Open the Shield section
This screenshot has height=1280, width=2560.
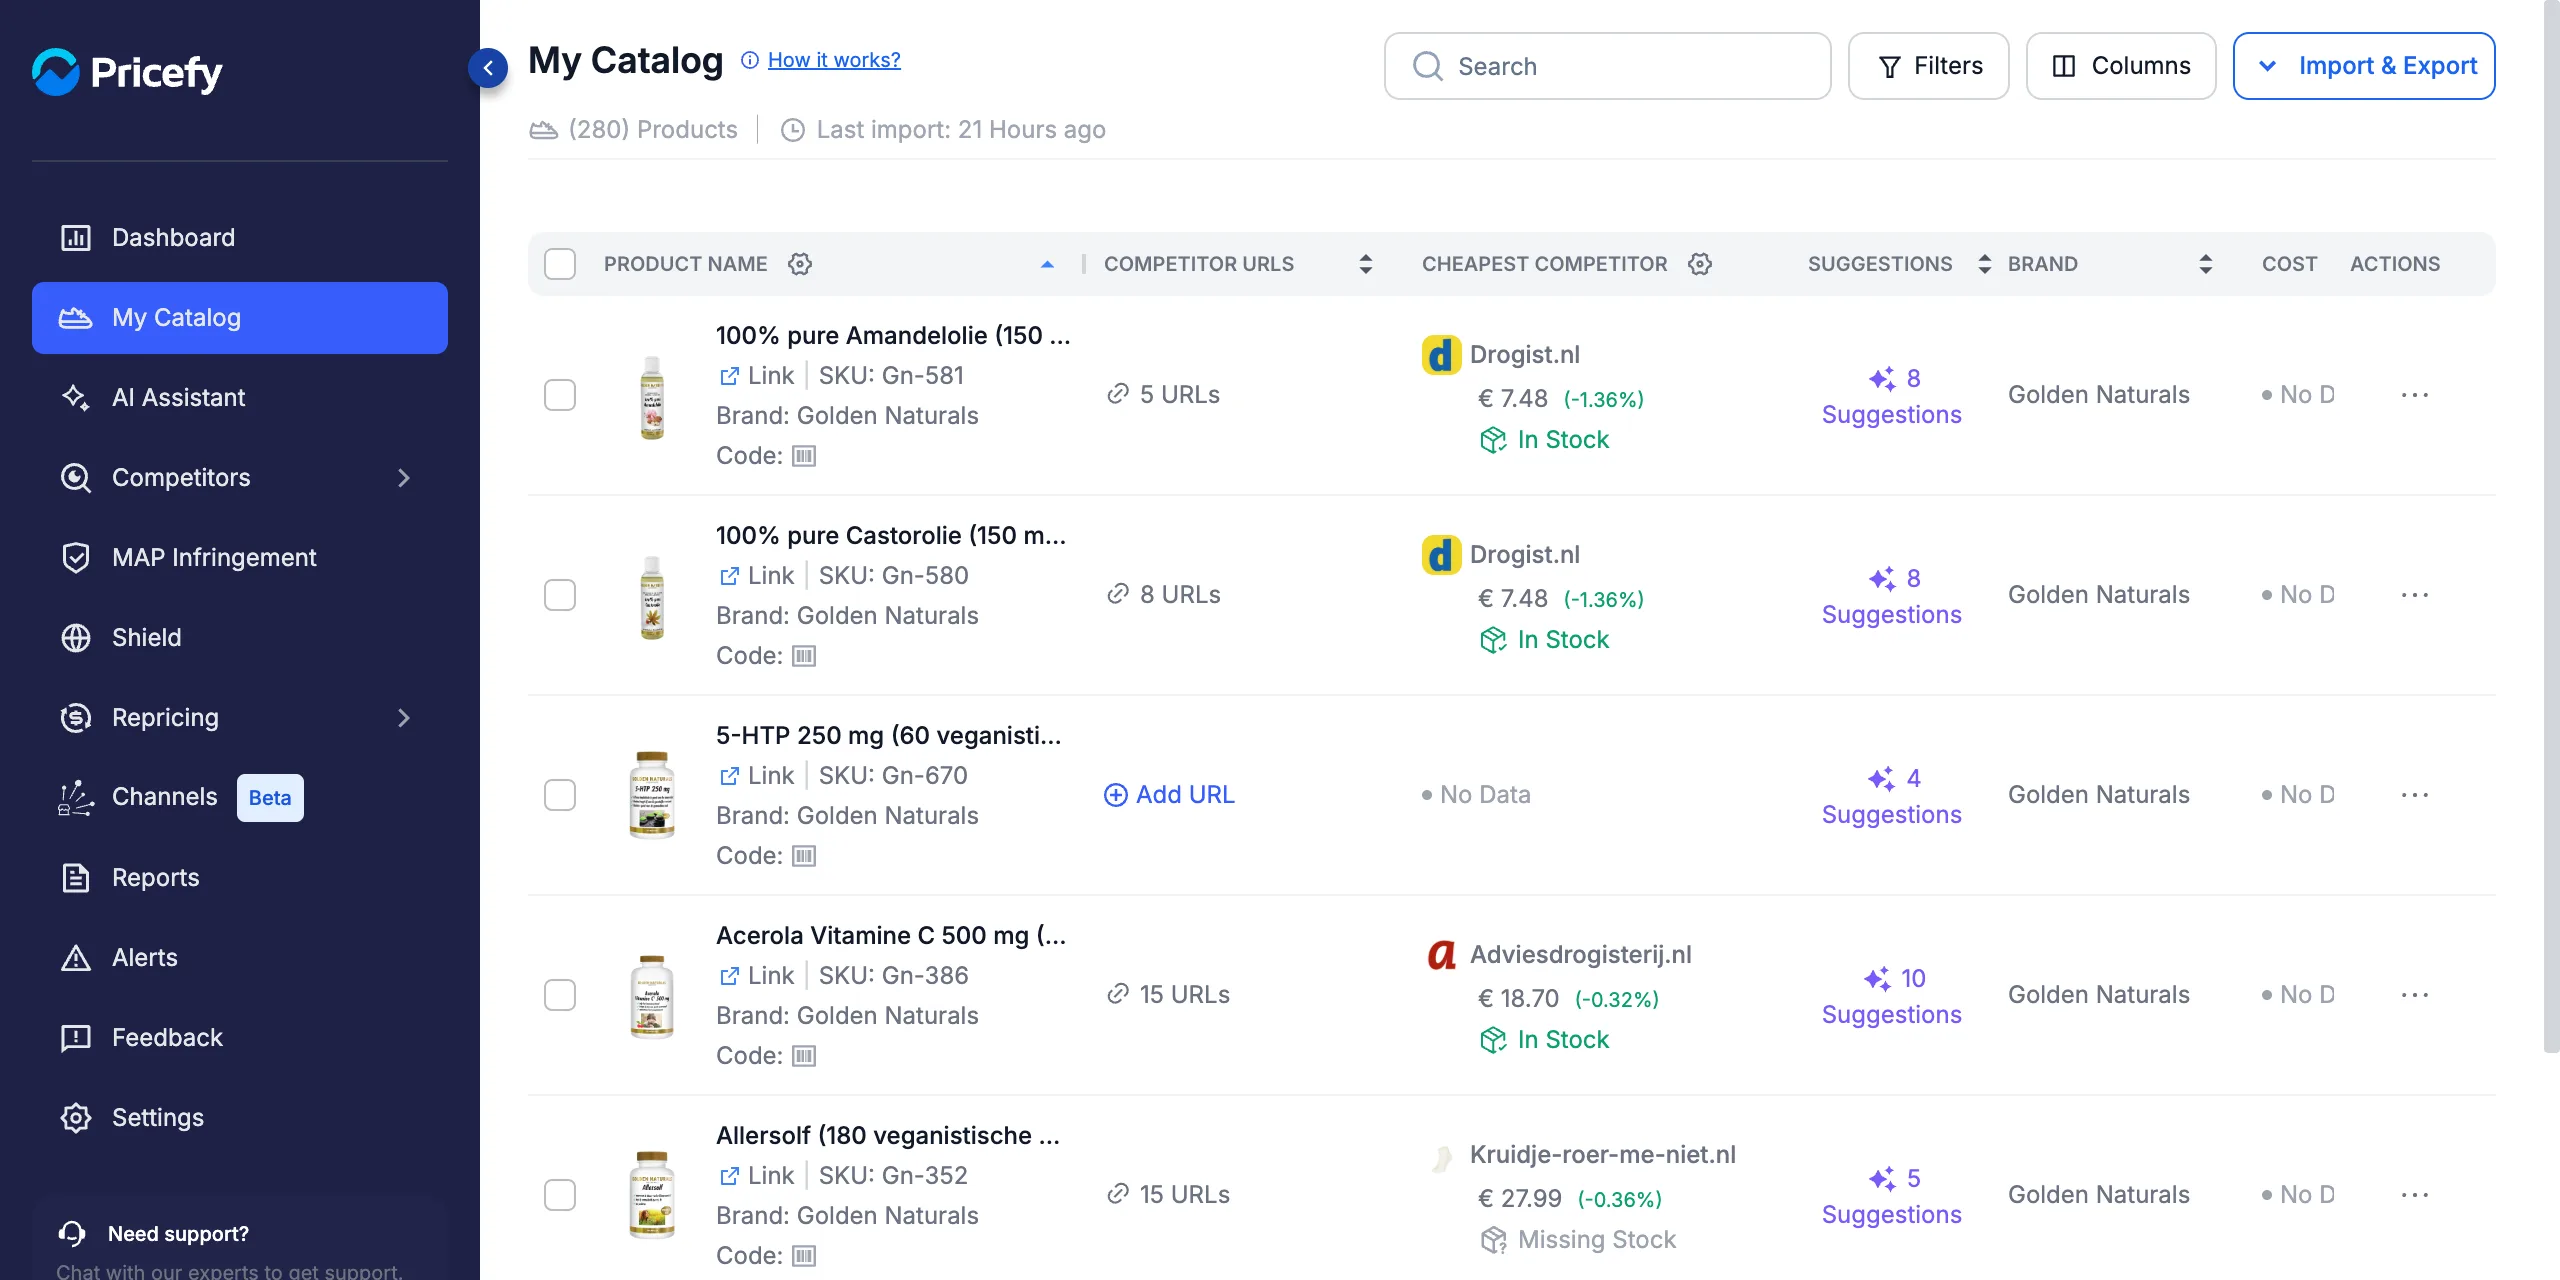coord(240,638)
